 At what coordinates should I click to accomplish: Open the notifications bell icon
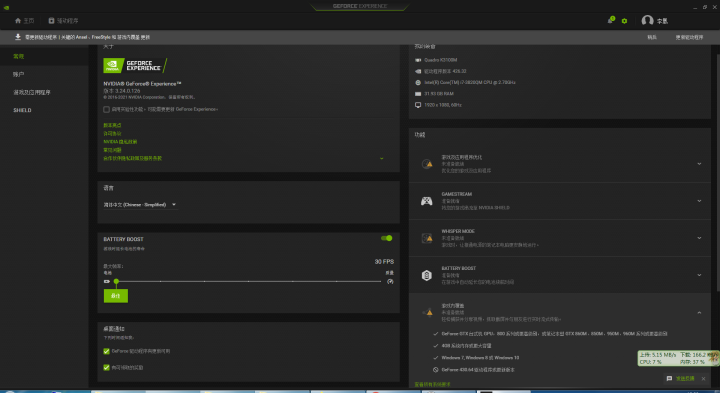tap(611, 20)
